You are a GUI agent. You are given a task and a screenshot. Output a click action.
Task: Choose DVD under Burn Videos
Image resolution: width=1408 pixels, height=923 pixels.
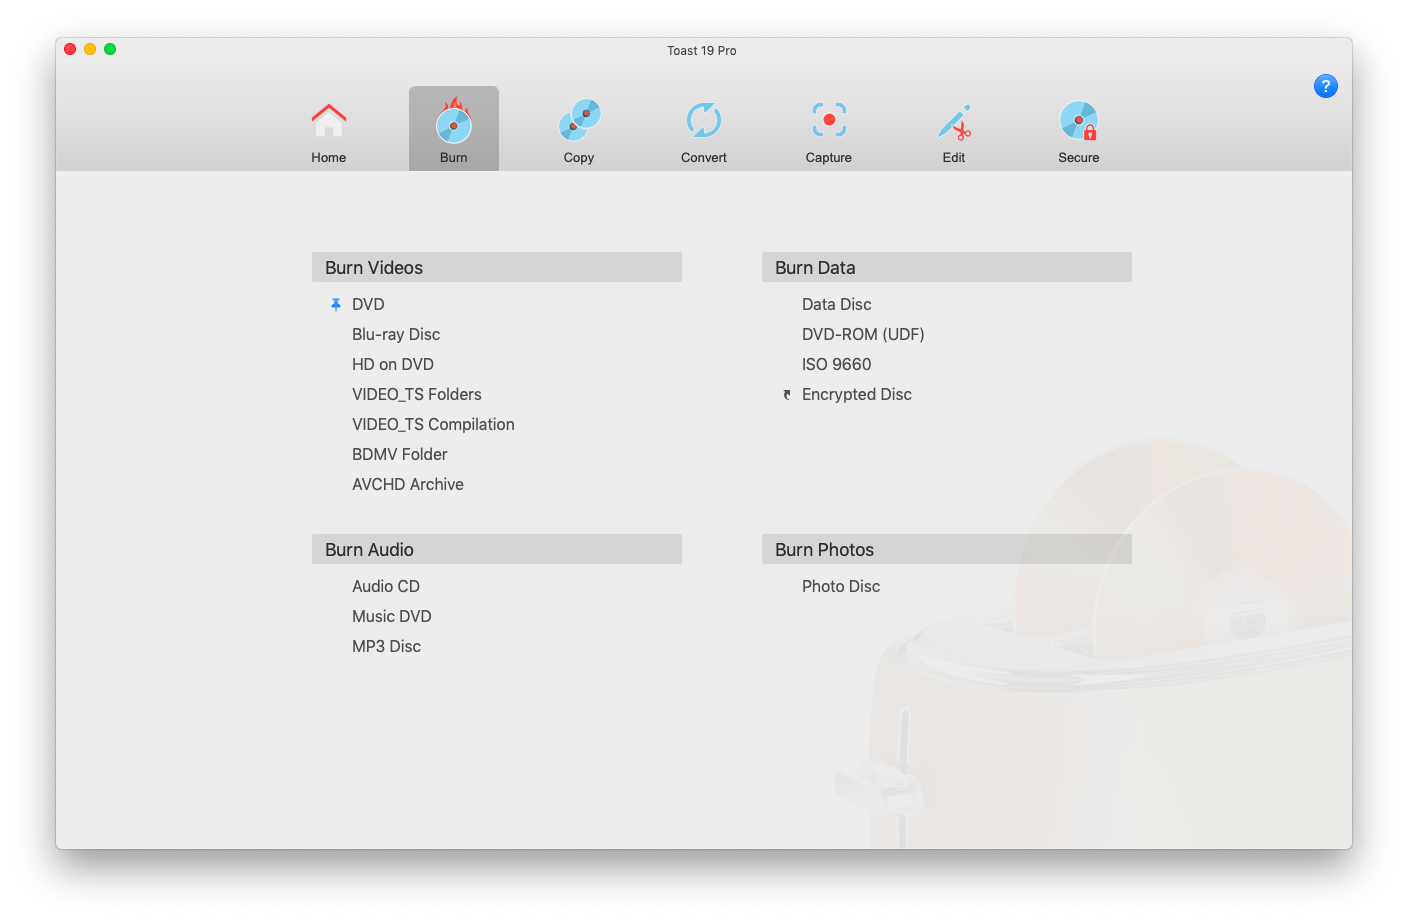pyautogui.click(x=368, y=304)
